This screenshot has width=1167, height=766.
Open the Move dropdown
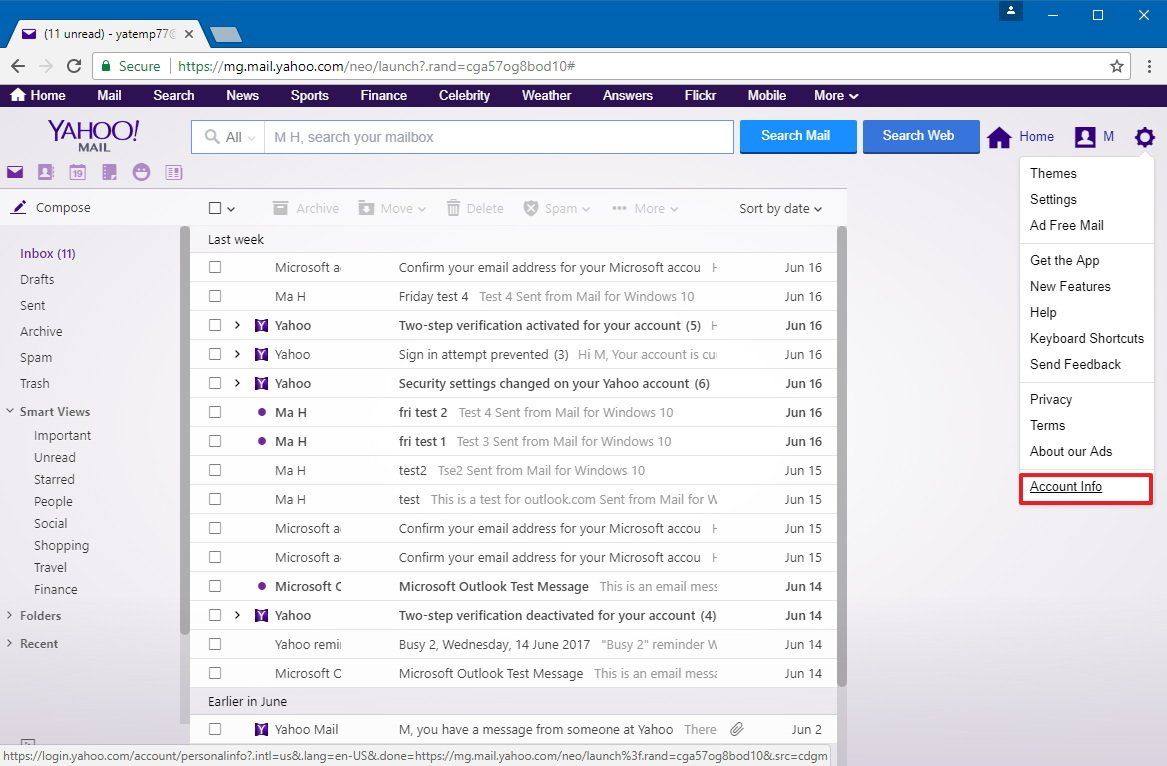pos(392,208)
